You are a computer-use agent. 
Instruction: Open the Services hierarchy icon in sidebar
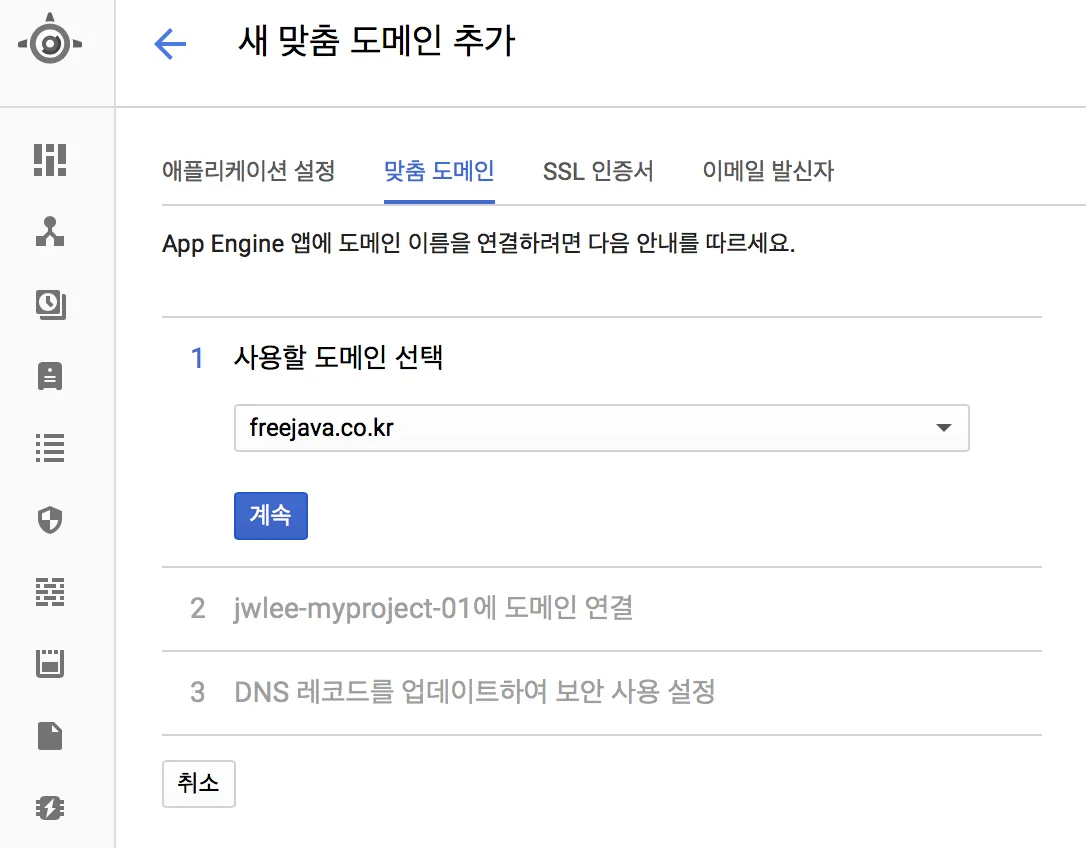point(50,232)
